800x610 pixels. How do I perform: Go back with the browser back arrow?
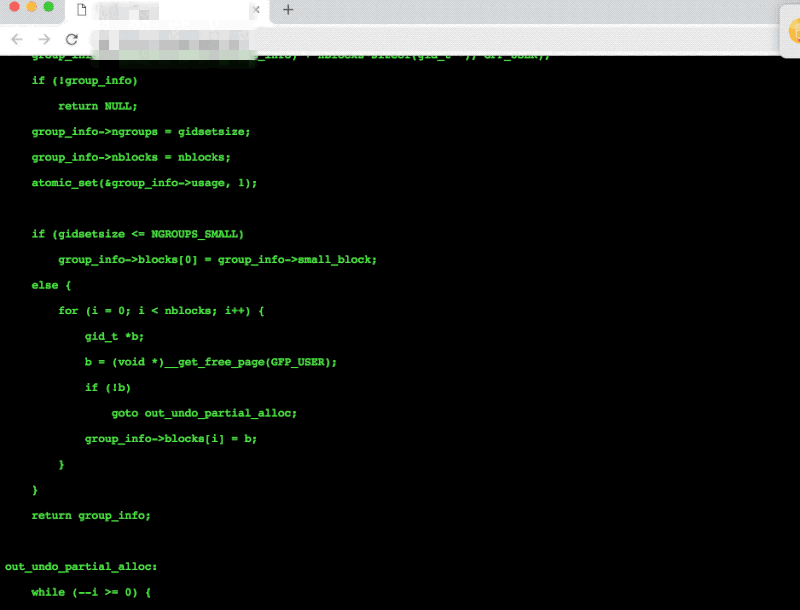(17, 39)
